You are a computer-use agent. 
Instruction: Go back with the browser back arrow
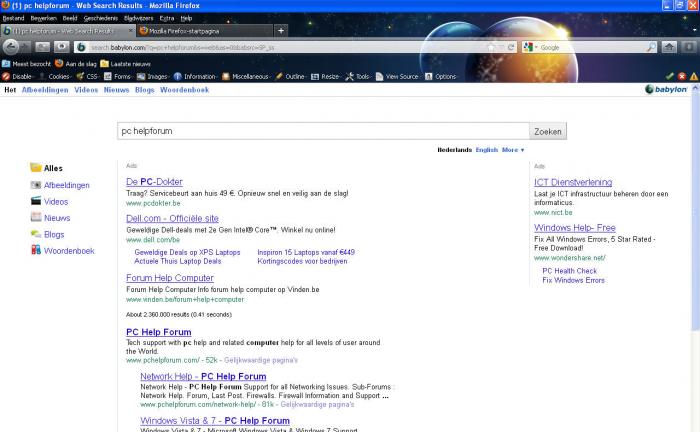pyautogui.click(x=11, y=46)
